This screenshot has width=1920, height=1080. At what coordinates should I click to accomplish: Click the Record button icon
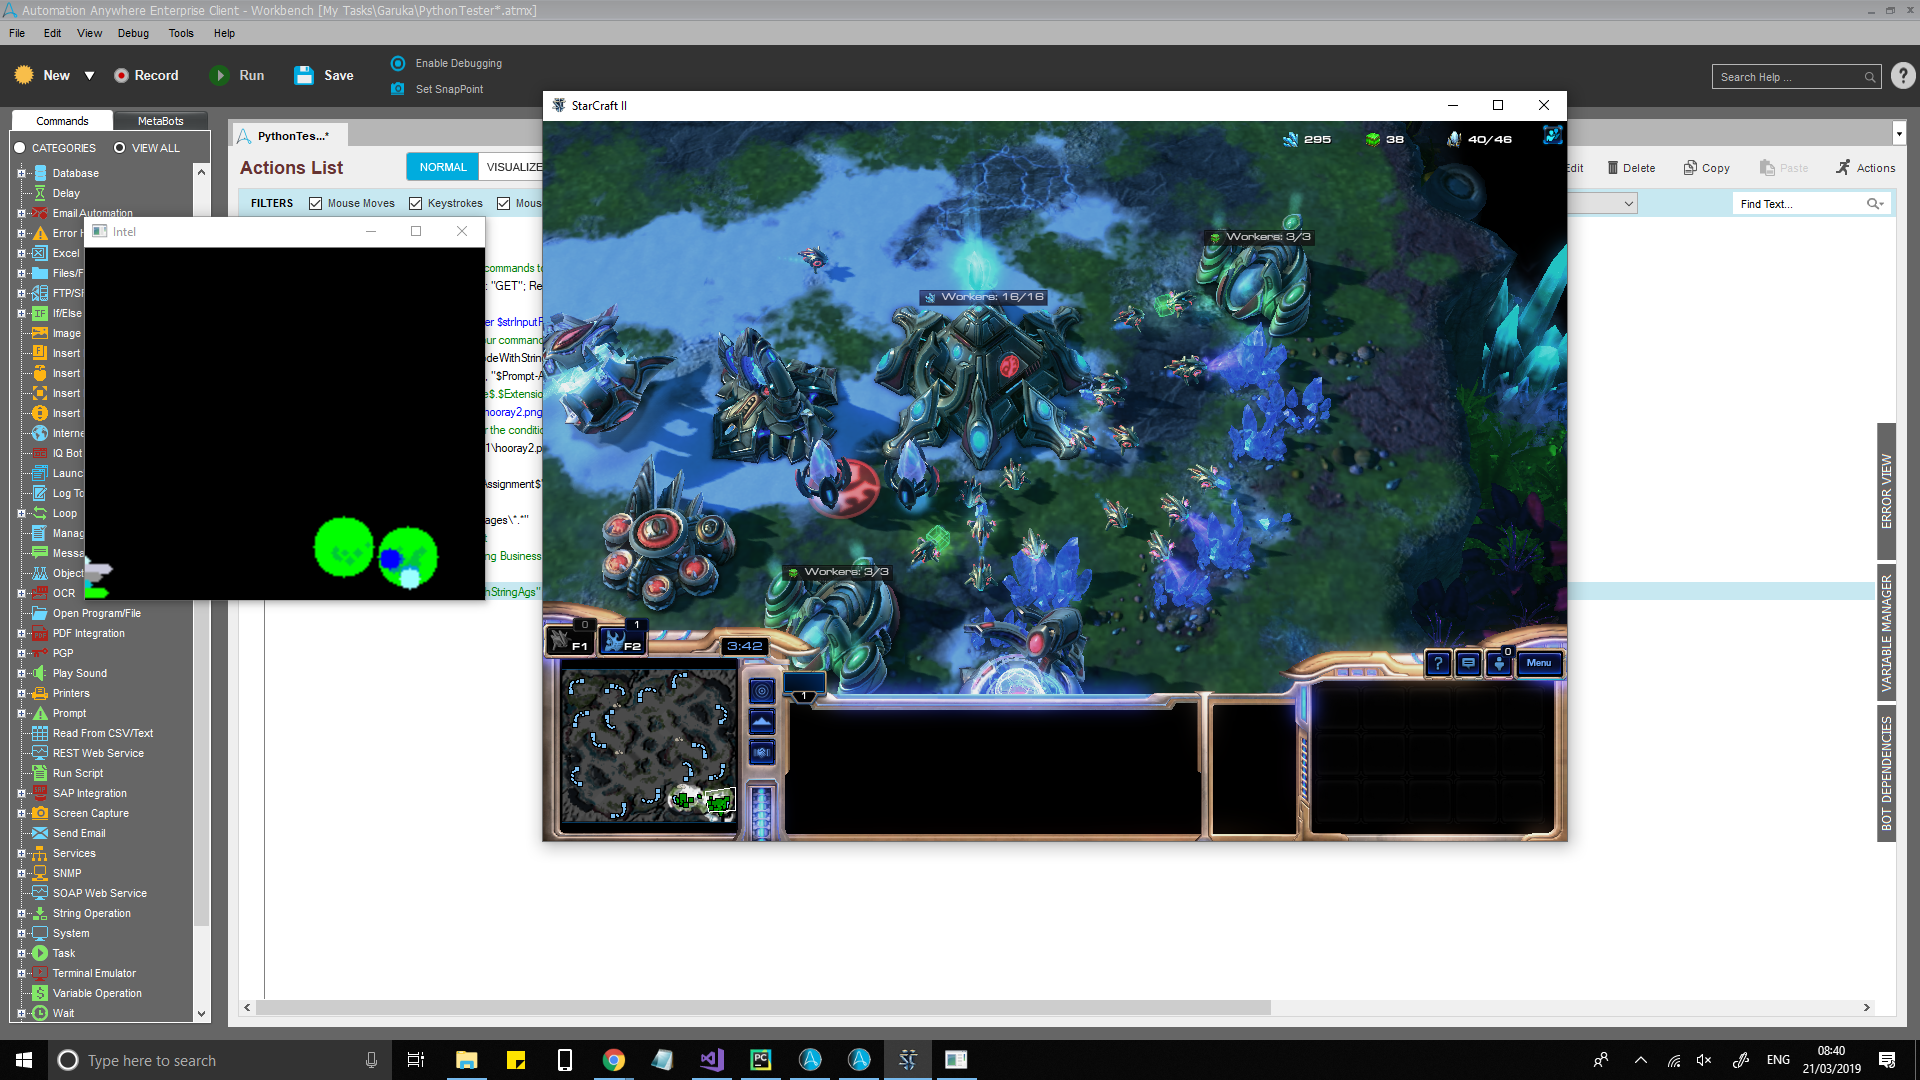point(121,76)
